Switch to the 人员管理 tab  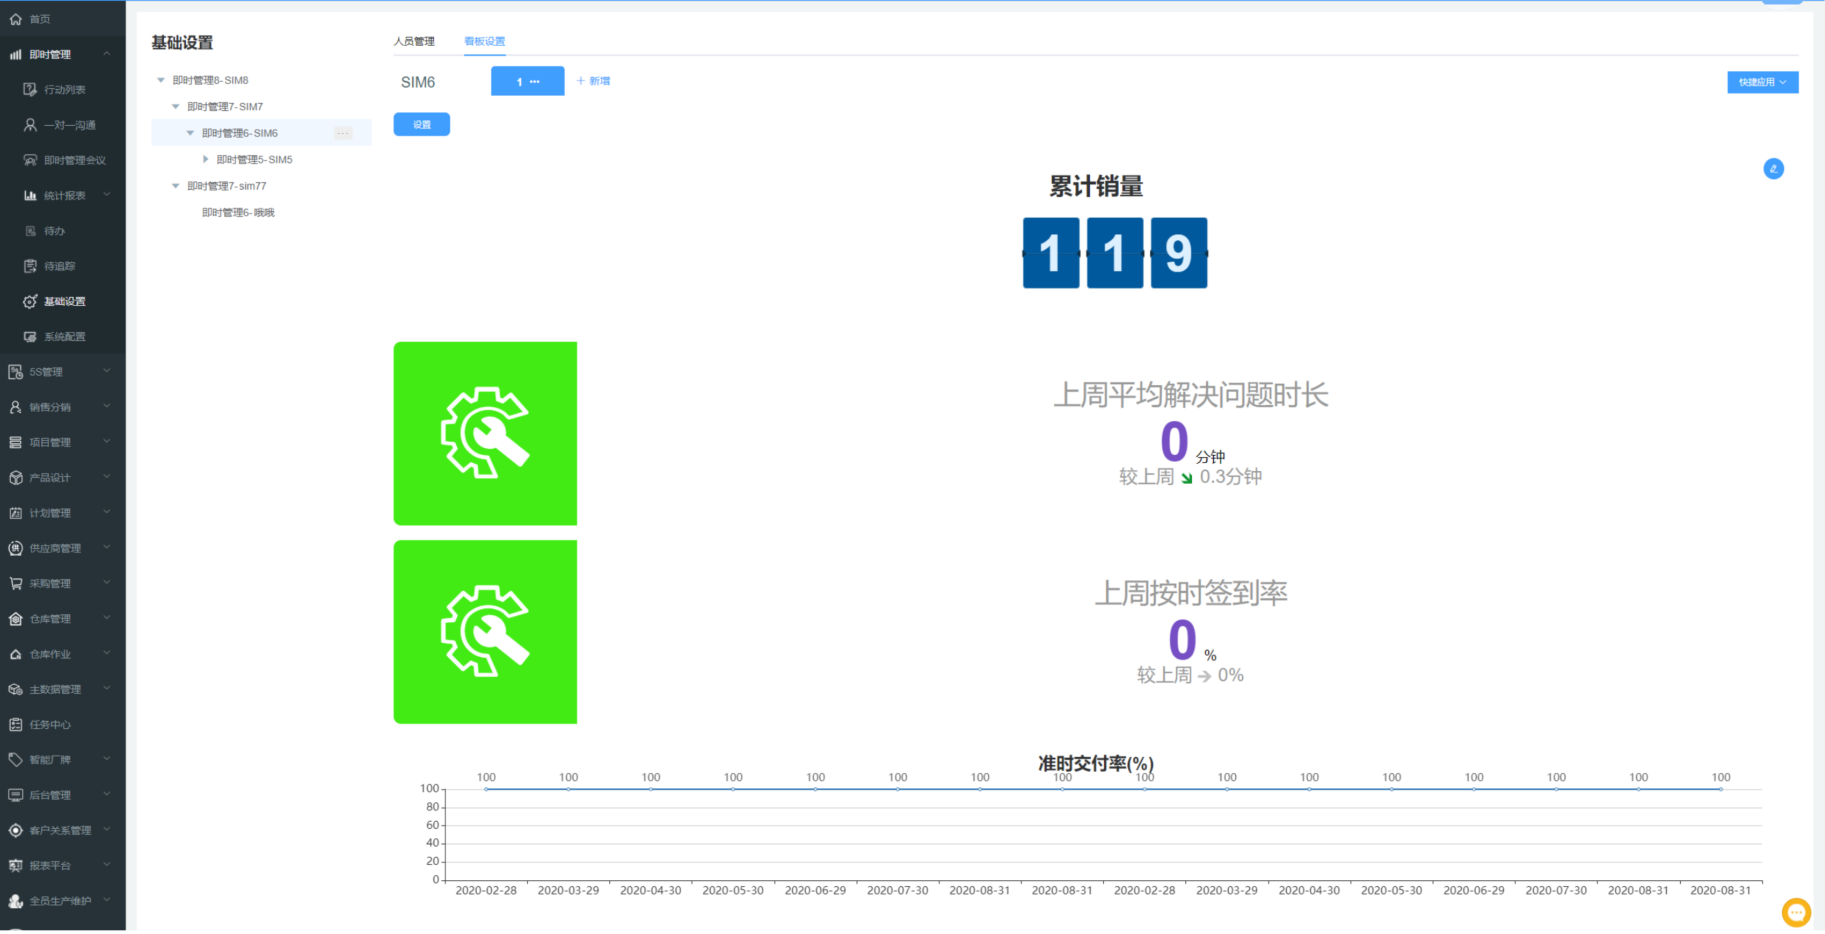pos(414,42)
